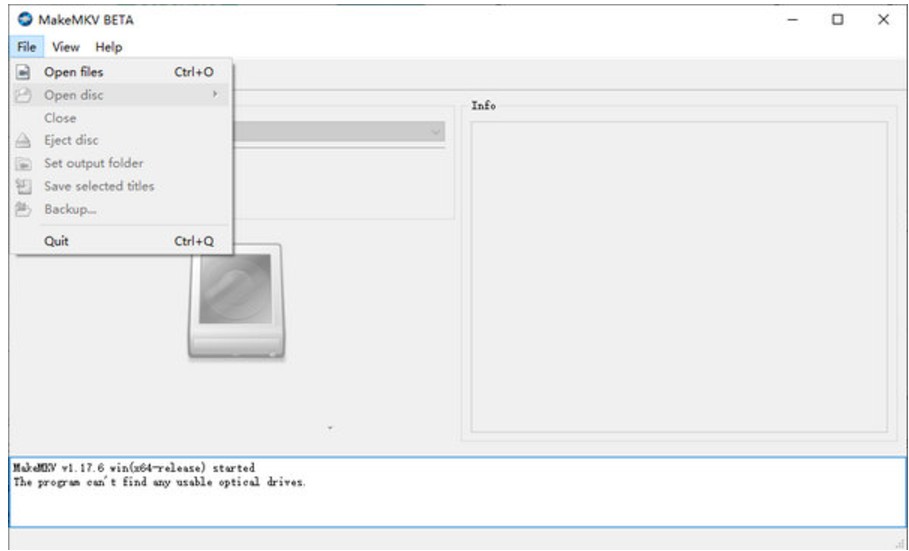909x551 pixels.
Task: Choose Eject disc menu entry
Action: click(122, 140)
